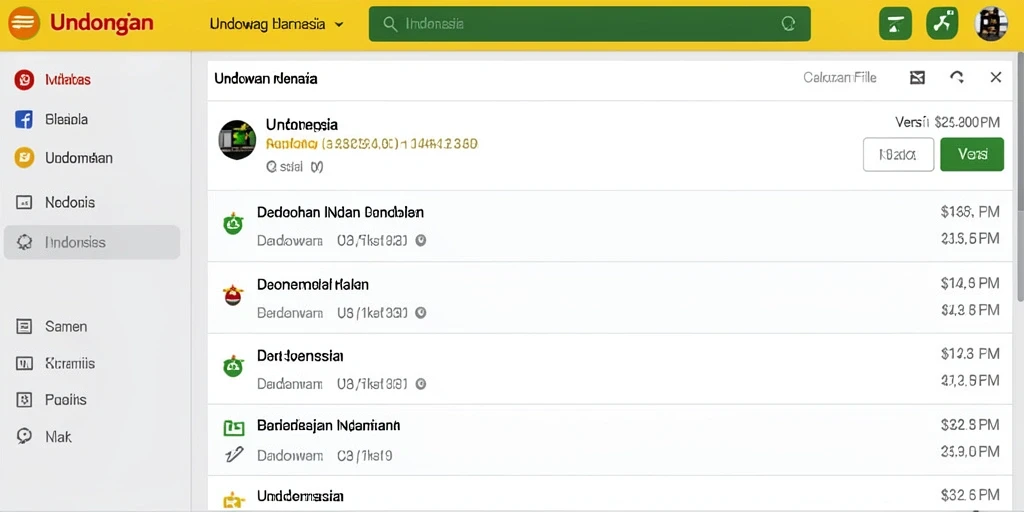Viewport: 1024px width, 512px height.
Task: Click the Nodonis sidebar icon
Action: 24,203
